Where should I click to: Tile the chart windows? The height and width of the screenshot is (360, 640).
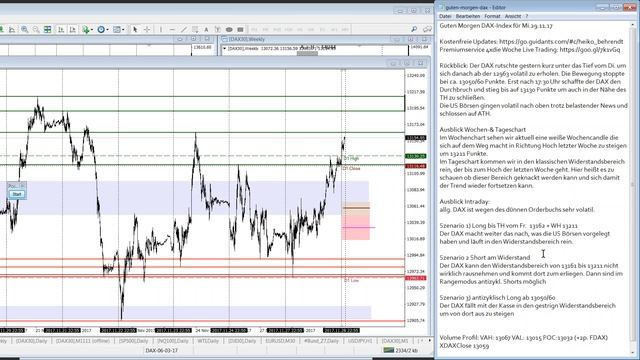pyautogui.click(x=47, y=29)
